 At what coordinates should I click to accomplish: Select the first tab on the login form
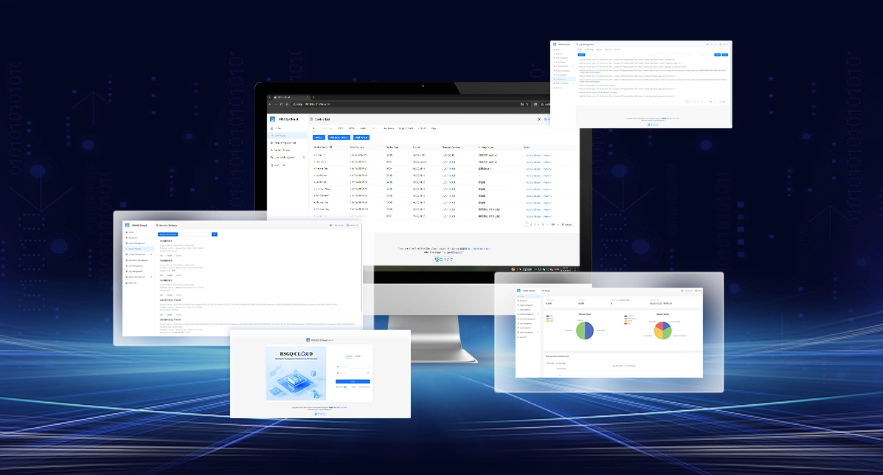pos(348,355)
